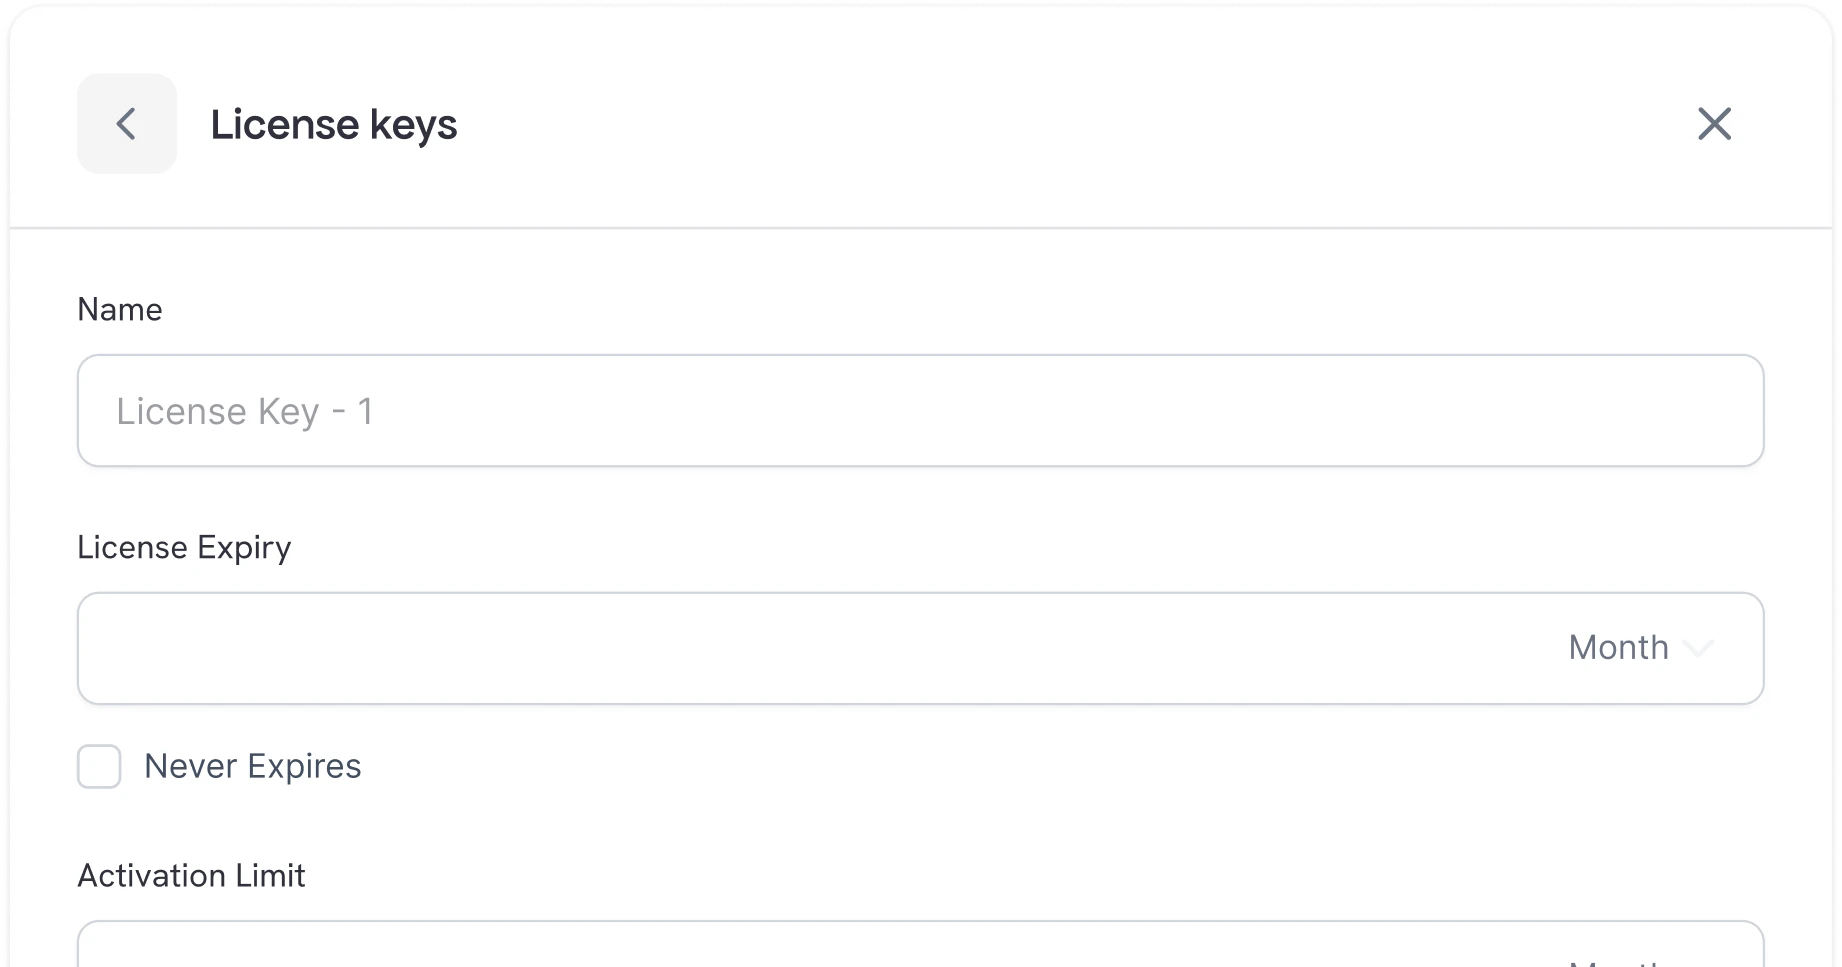
Task: Click the Name input field
Action: (920, 411)
